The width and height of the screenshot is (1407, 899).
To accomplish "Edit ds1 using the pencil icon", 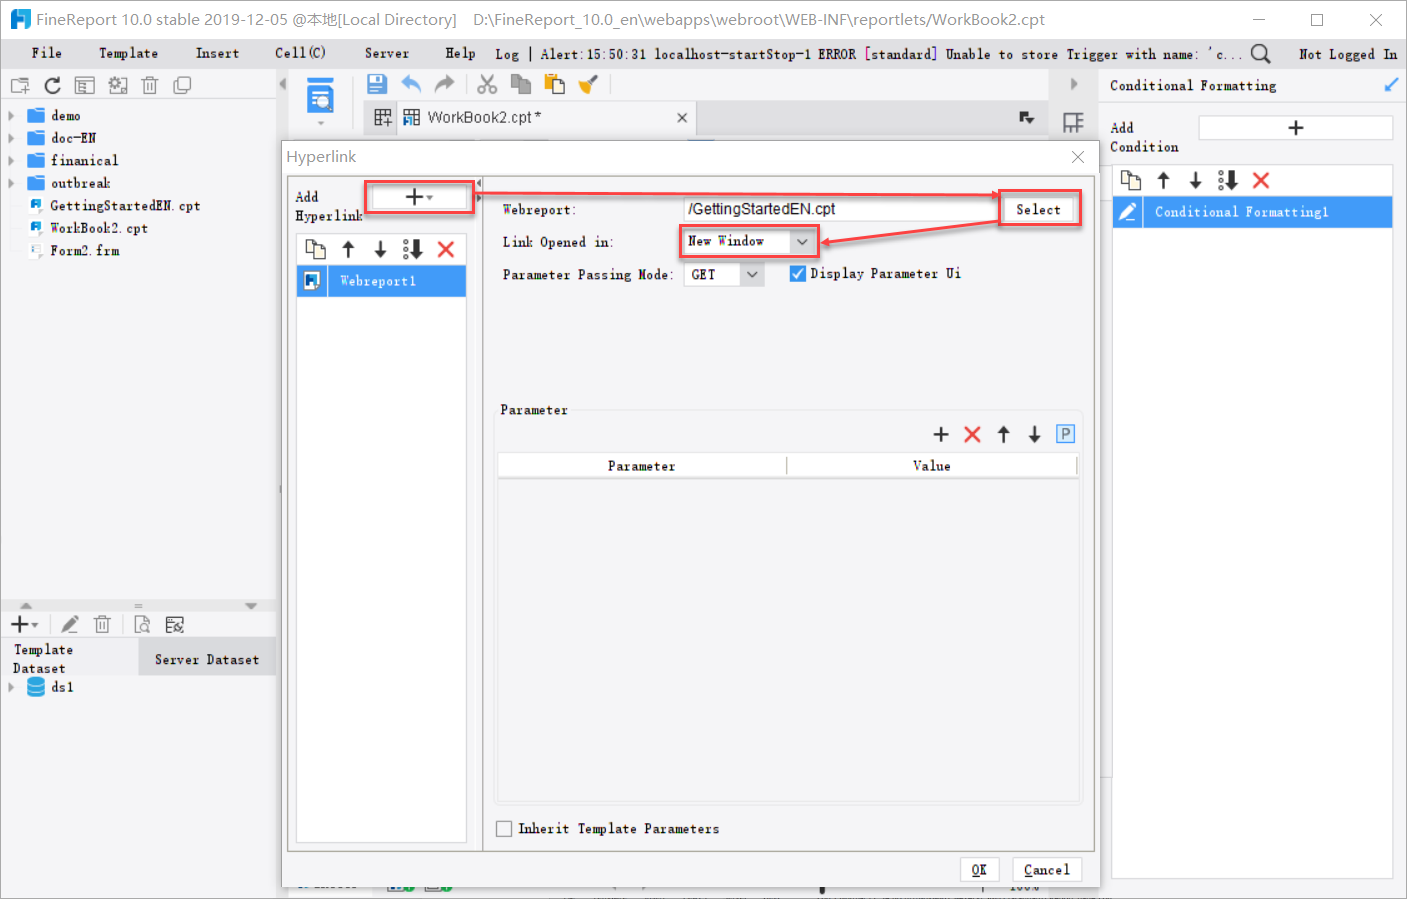I will (x=69, y=624).
